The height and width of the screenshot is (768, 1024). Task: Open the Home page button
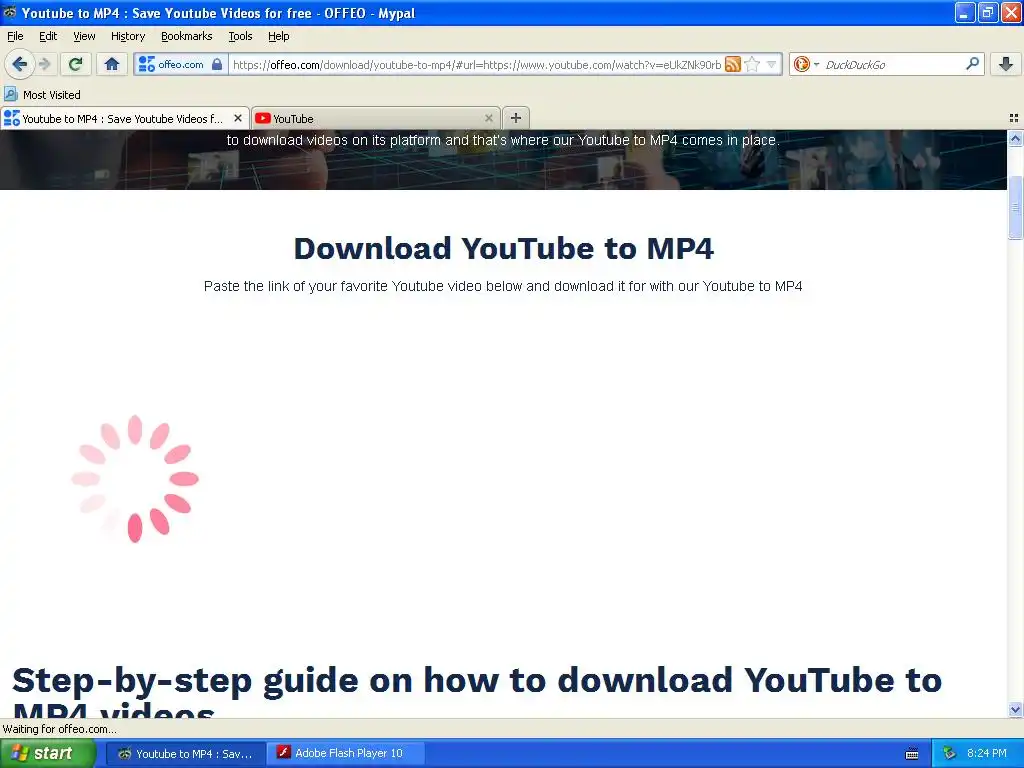(x=112, y=64)
